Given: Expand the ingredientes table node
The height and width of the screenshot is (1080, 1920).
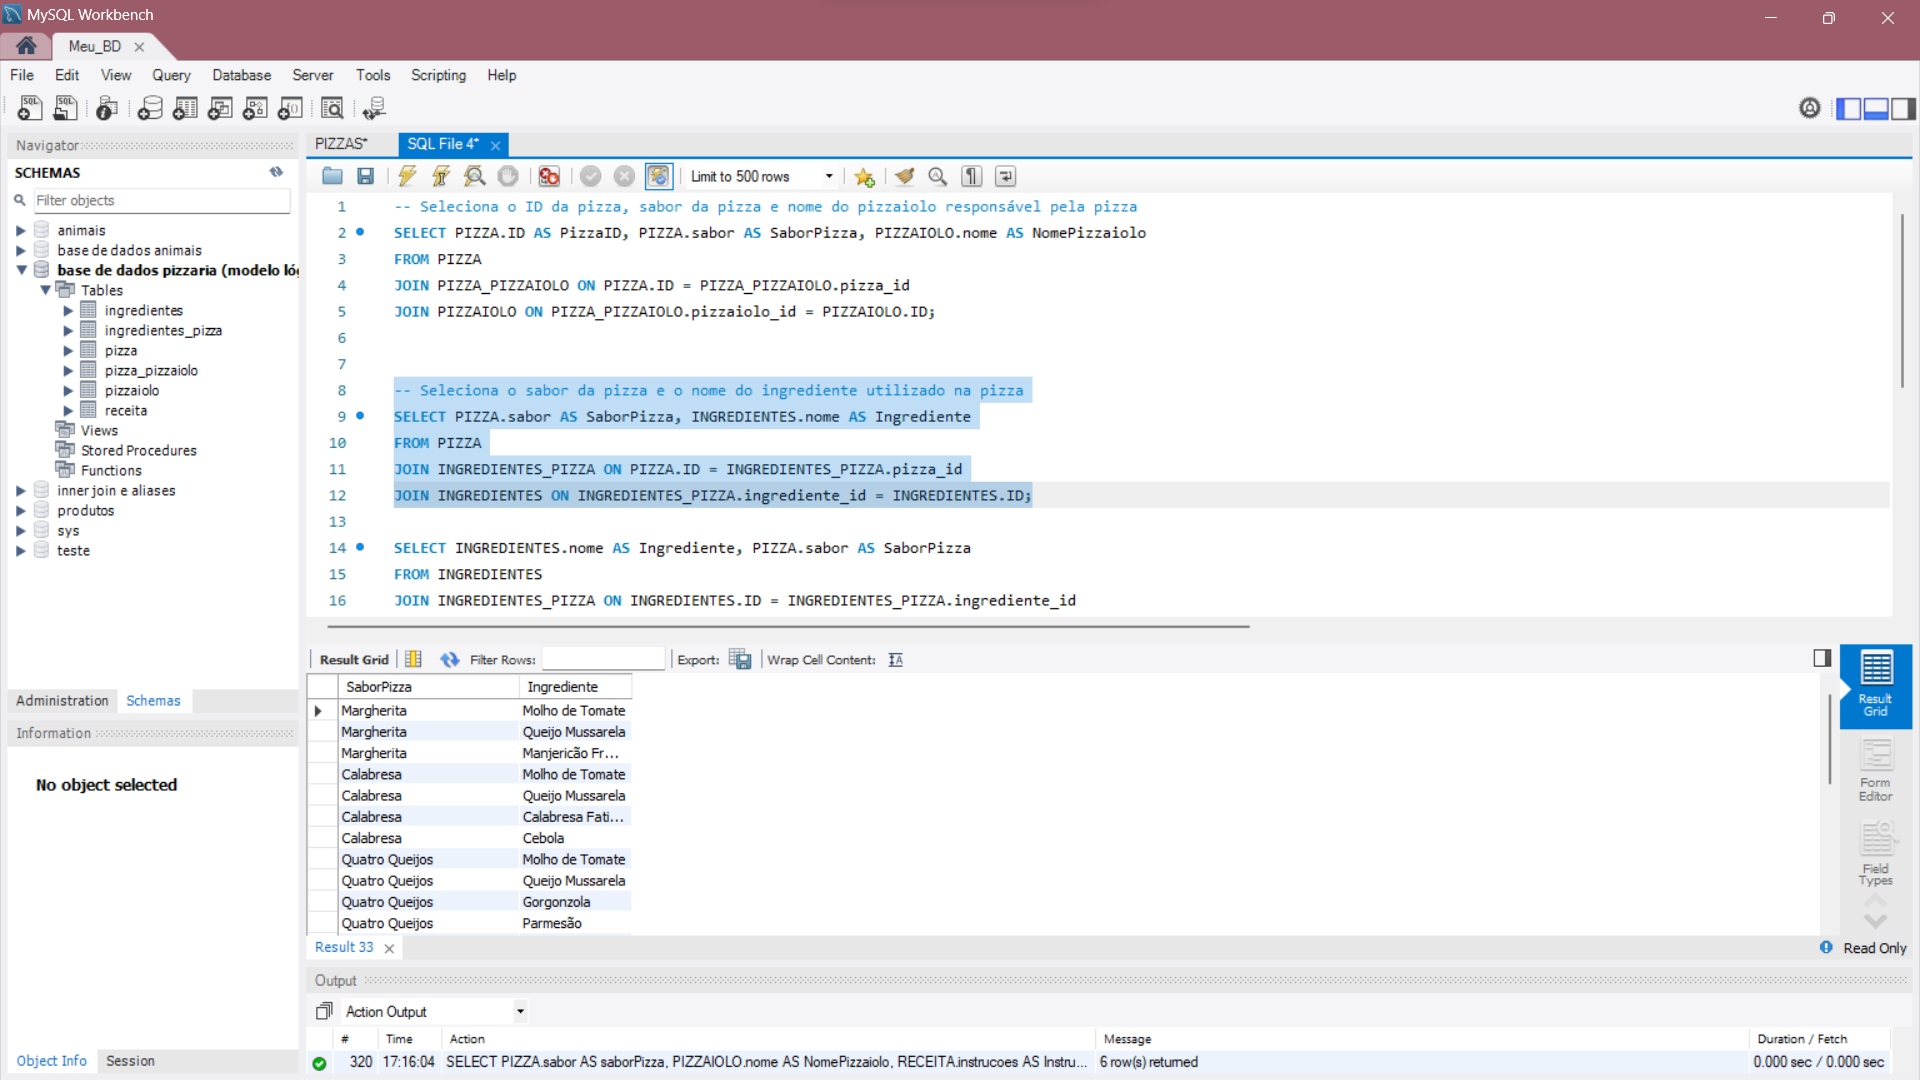Looking at the screenshot, I should pos(68,310).
